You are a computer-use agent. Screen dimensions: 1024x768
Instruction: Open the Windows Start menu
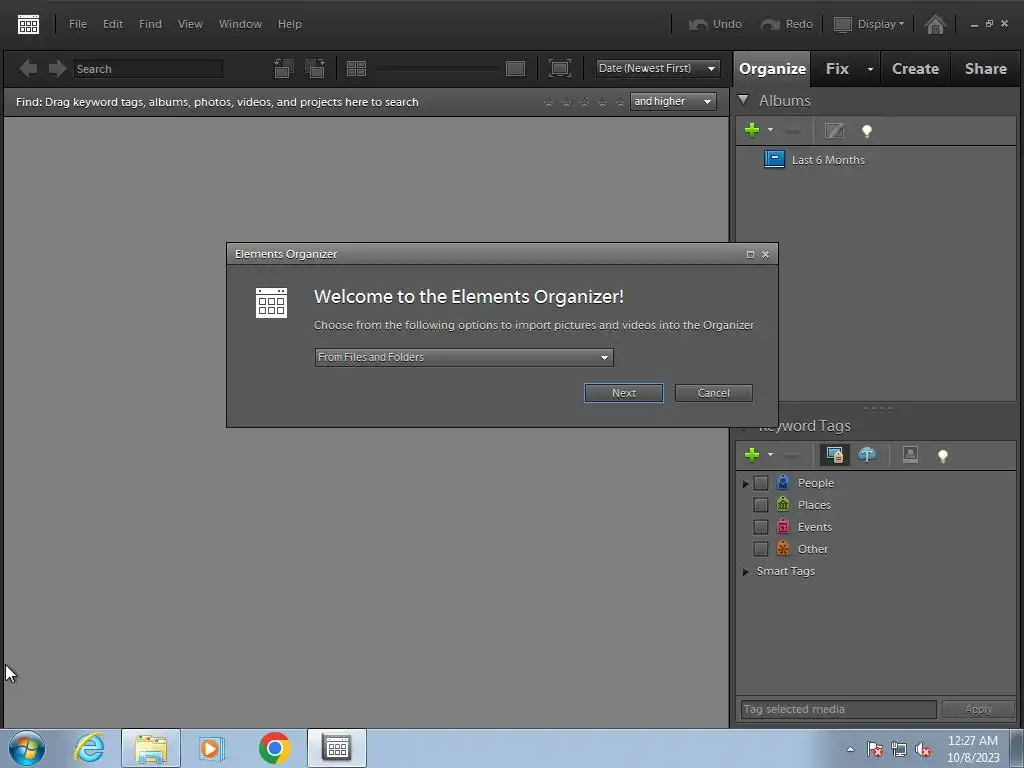pos(27,748)
